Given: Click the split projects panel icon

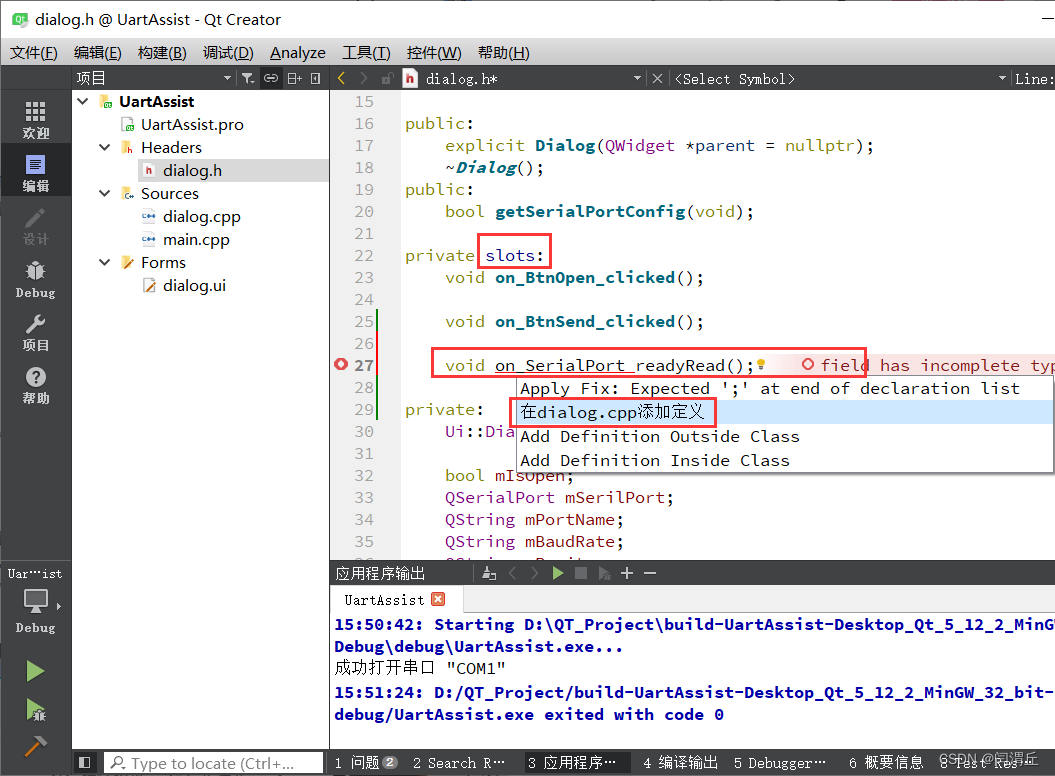Looking at the screenshot, I should 294,78.
